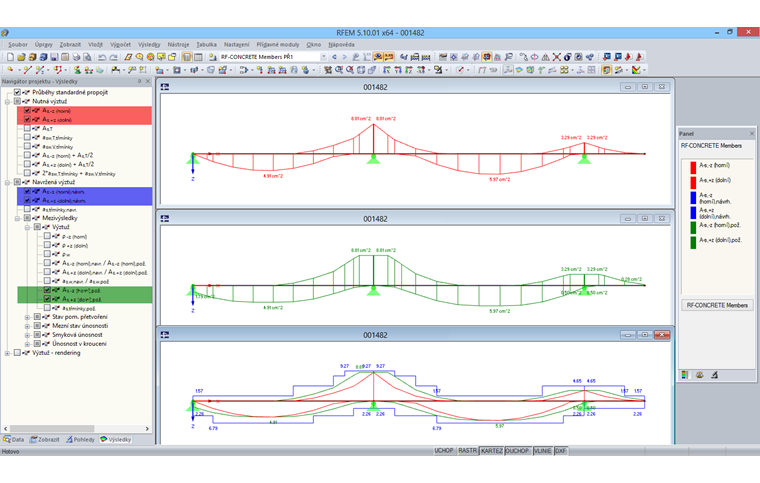Image resolution: width=760 pixels, height=483 pixels.
Task: Click the Print icon in the toolbar
Action: 76,57
